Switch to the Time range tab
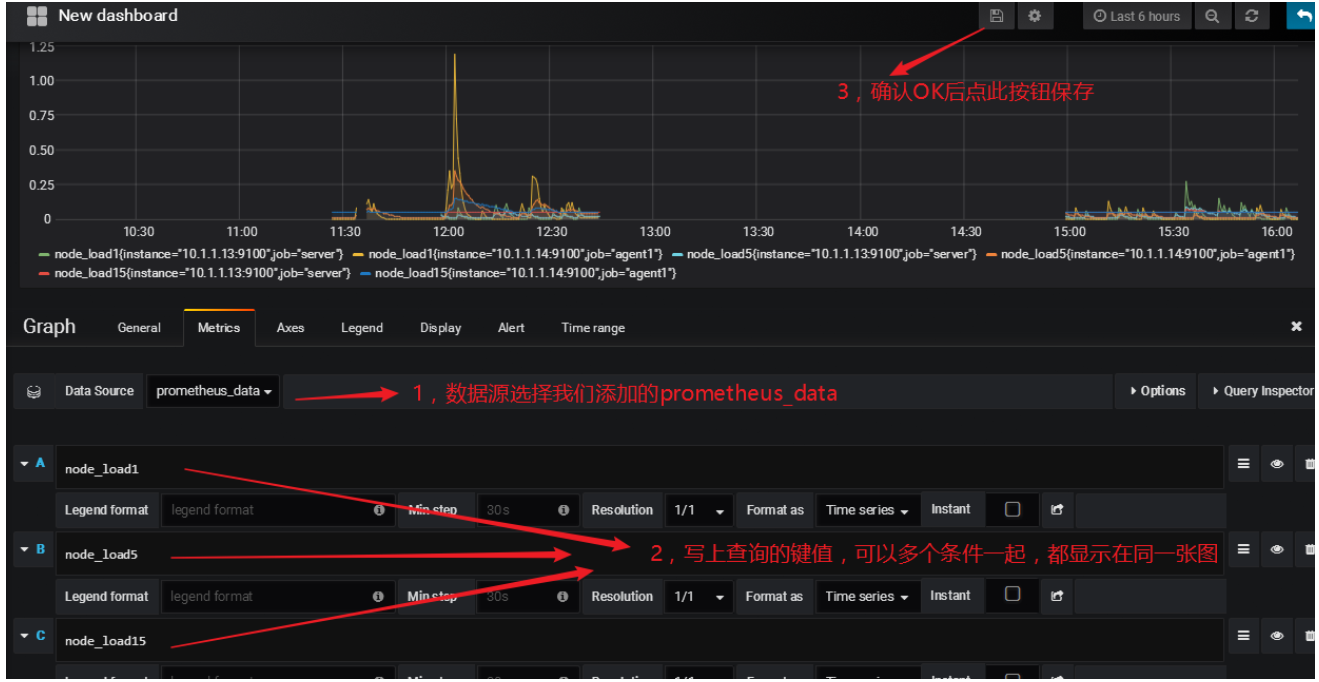The image size is (1319, 682). click(593, 328)
